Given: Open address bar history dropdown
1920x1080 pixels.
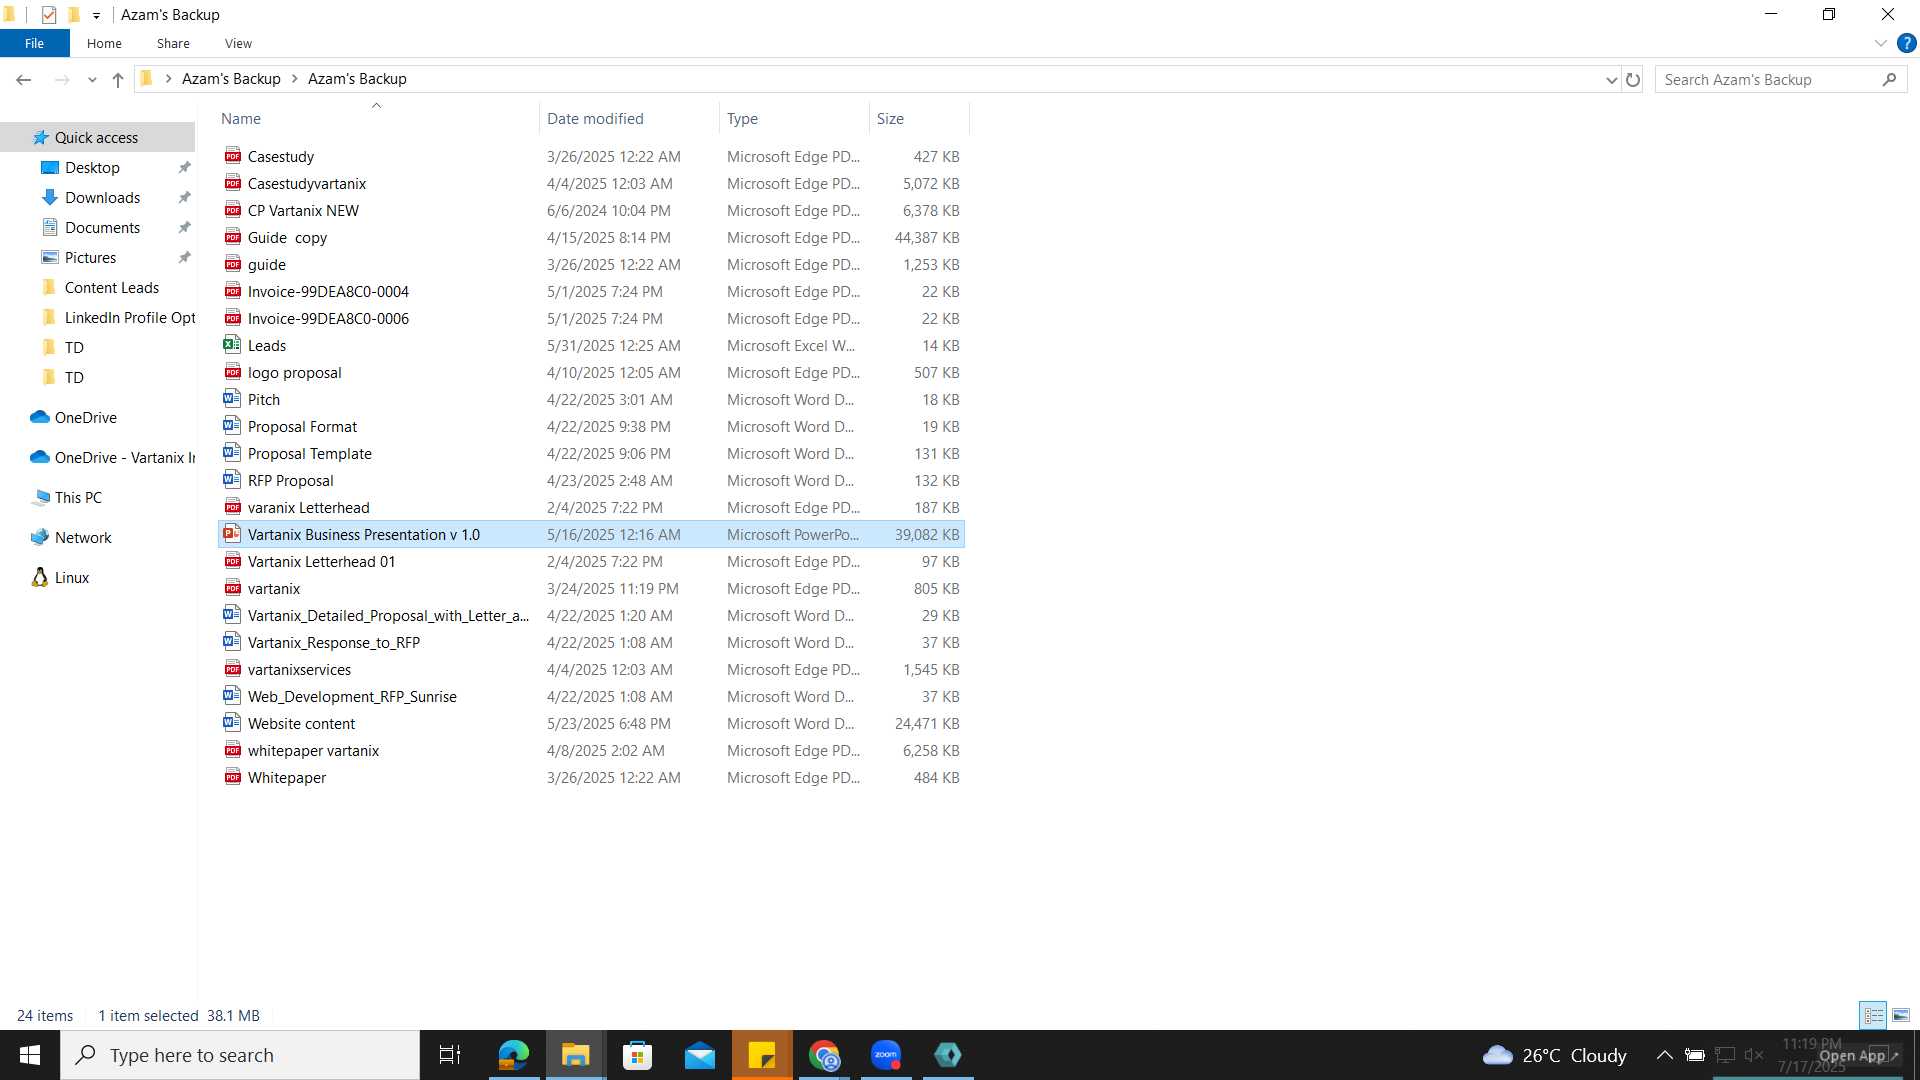Looking at the screenshot, I should click(1611, 80).
